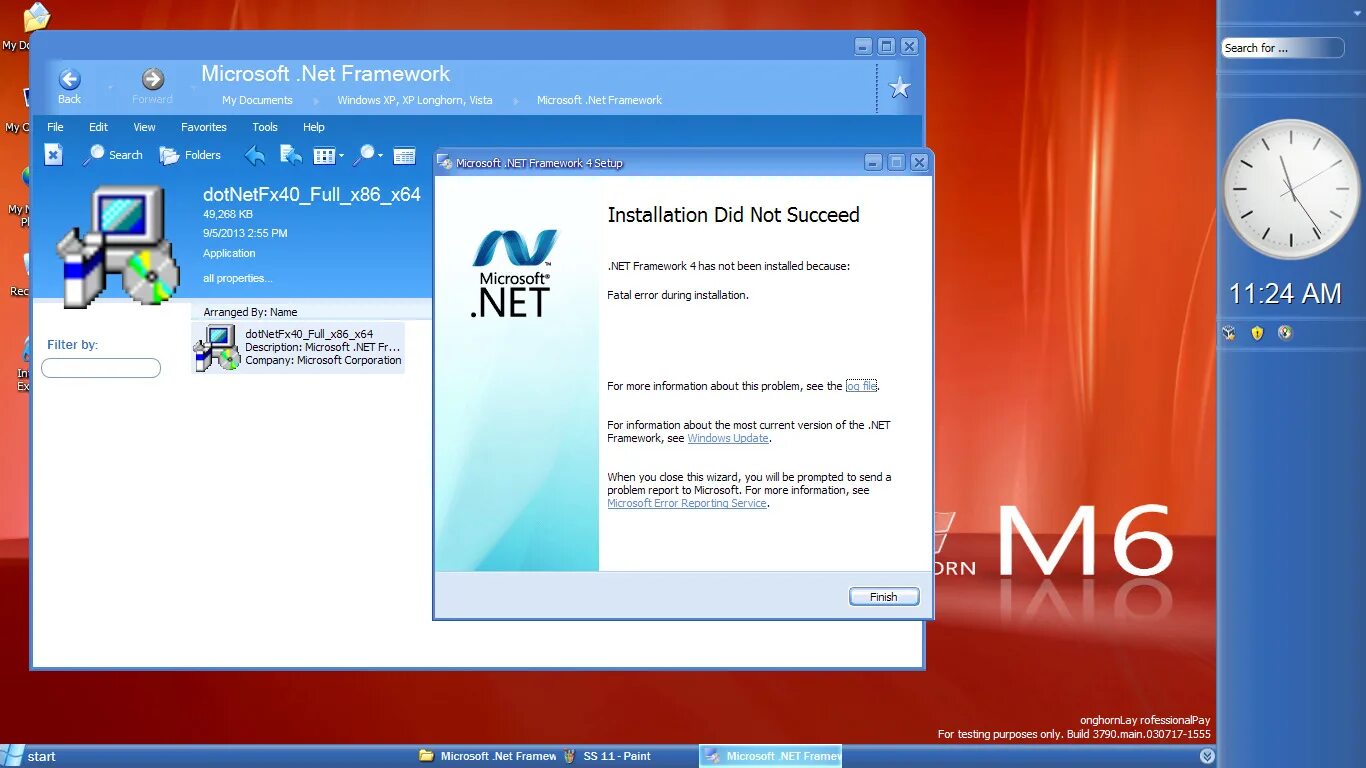Screen dimensions: 1366x768
Task: Switch to Microsoft .NET Framework setup taskbar button
Action: coord(771,756)
